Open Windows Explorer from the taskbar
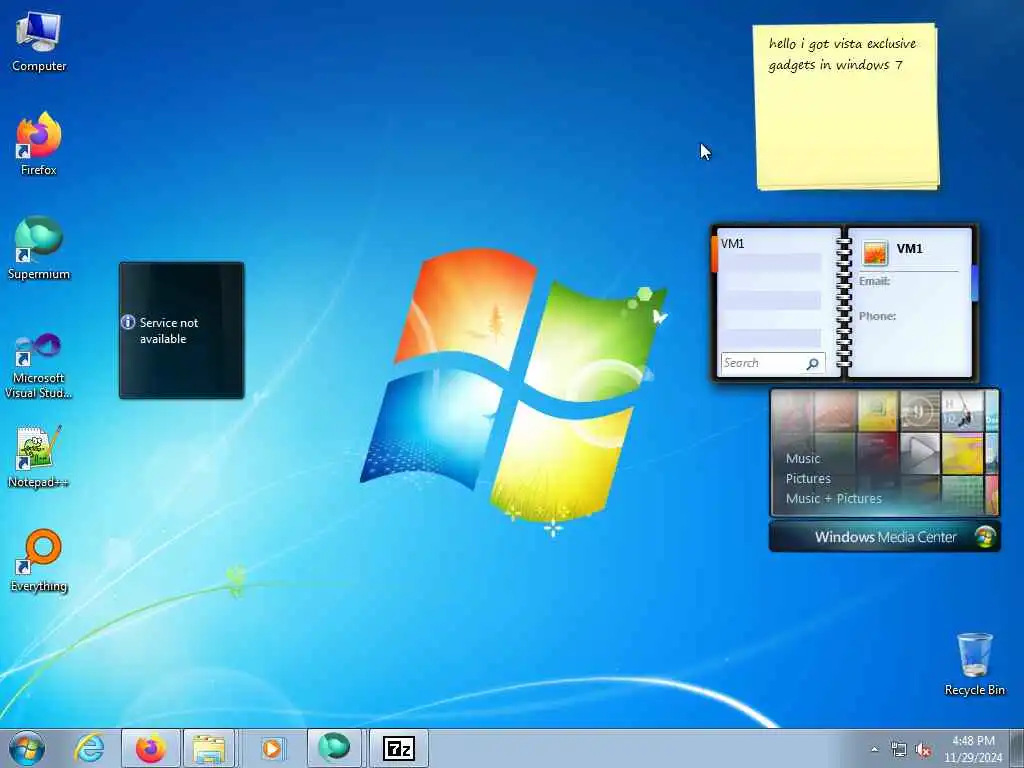This screenshot has height=768, width=1024. click(209, 748)
